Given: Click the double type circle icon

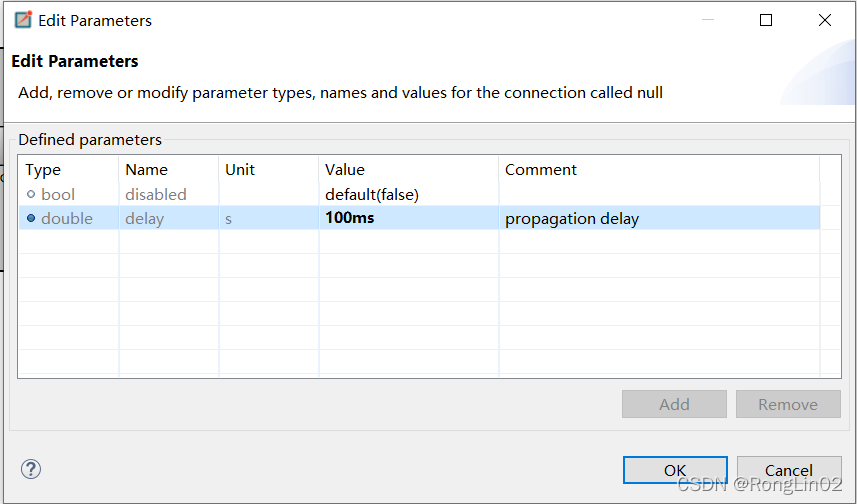Looking at the screenshot, I should pos(31,218).
